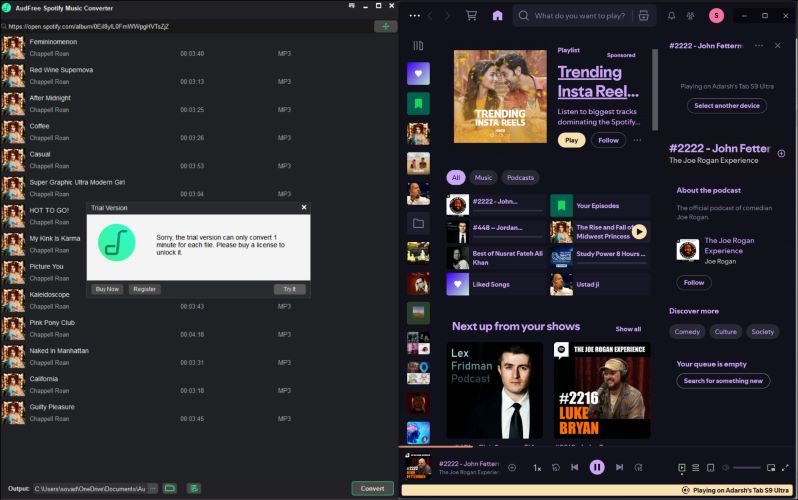The image size is (798, 500).
Task: Open the miniplayer
Action: (x=771, y=467)
